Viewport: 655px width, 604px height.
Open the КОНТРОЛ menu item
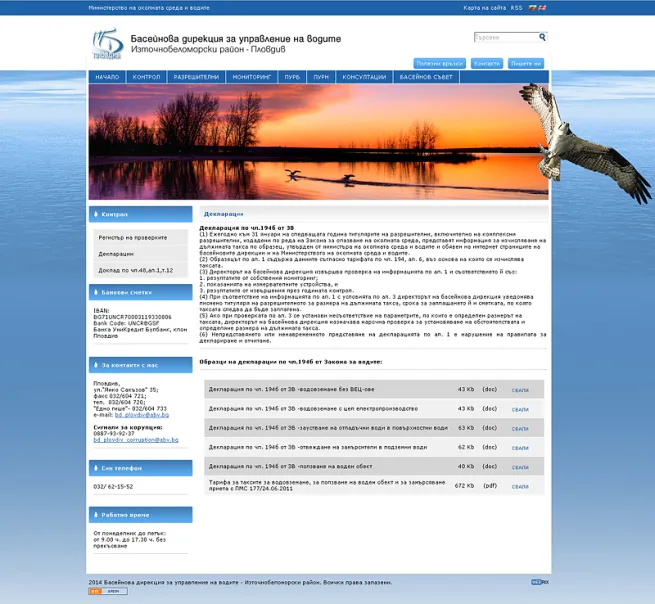tap(146, 77)
